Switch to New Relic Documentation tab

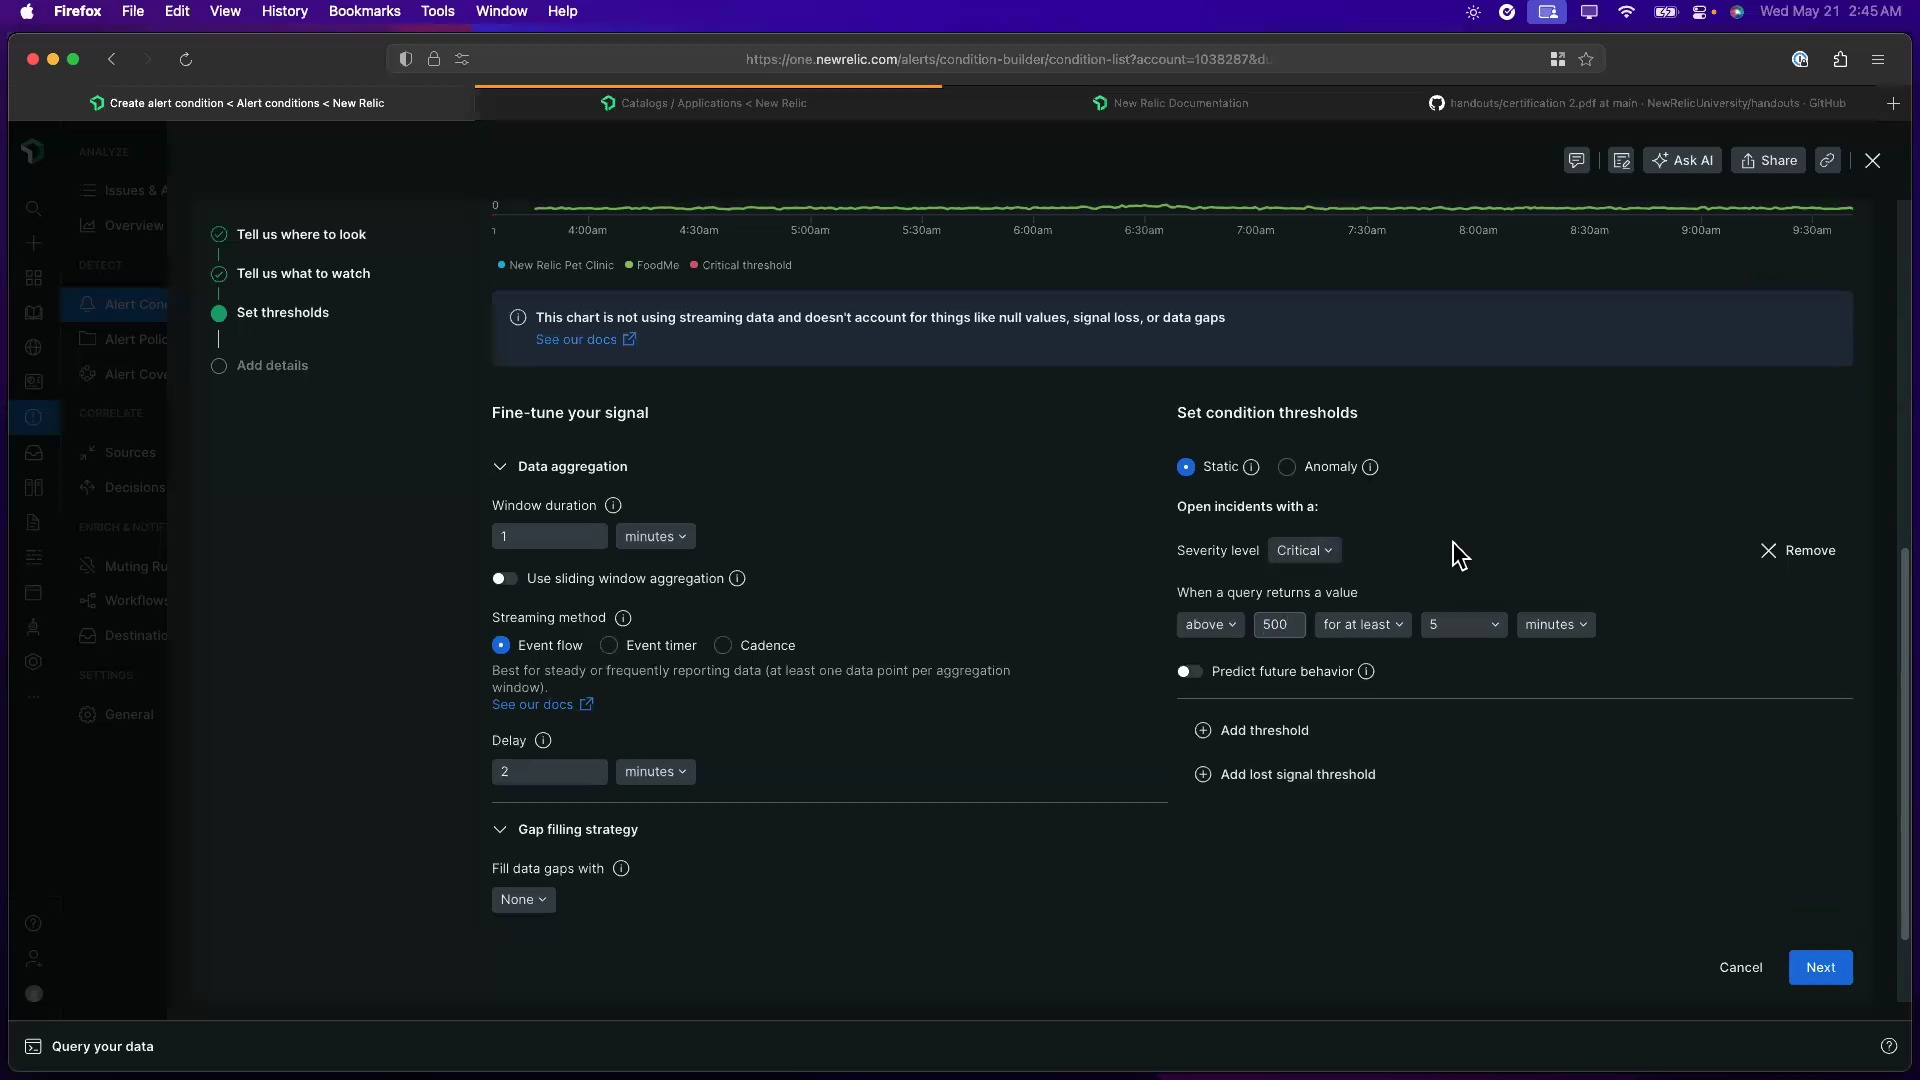pyautogui.click(x=1170, y=104)
